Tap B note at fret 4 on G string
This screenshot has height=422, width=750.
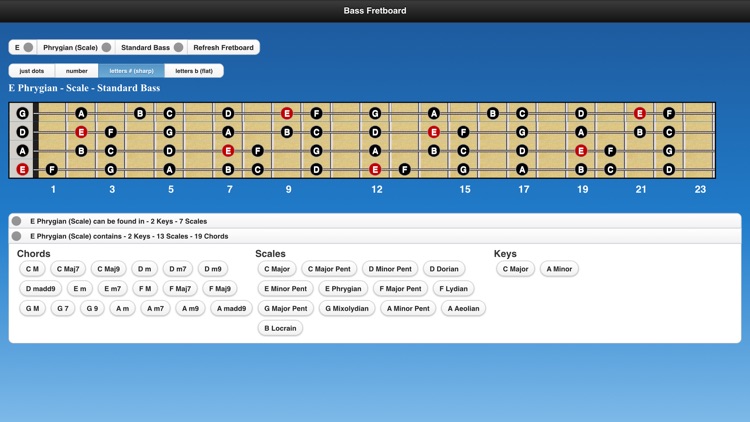[x=140, y=113]
